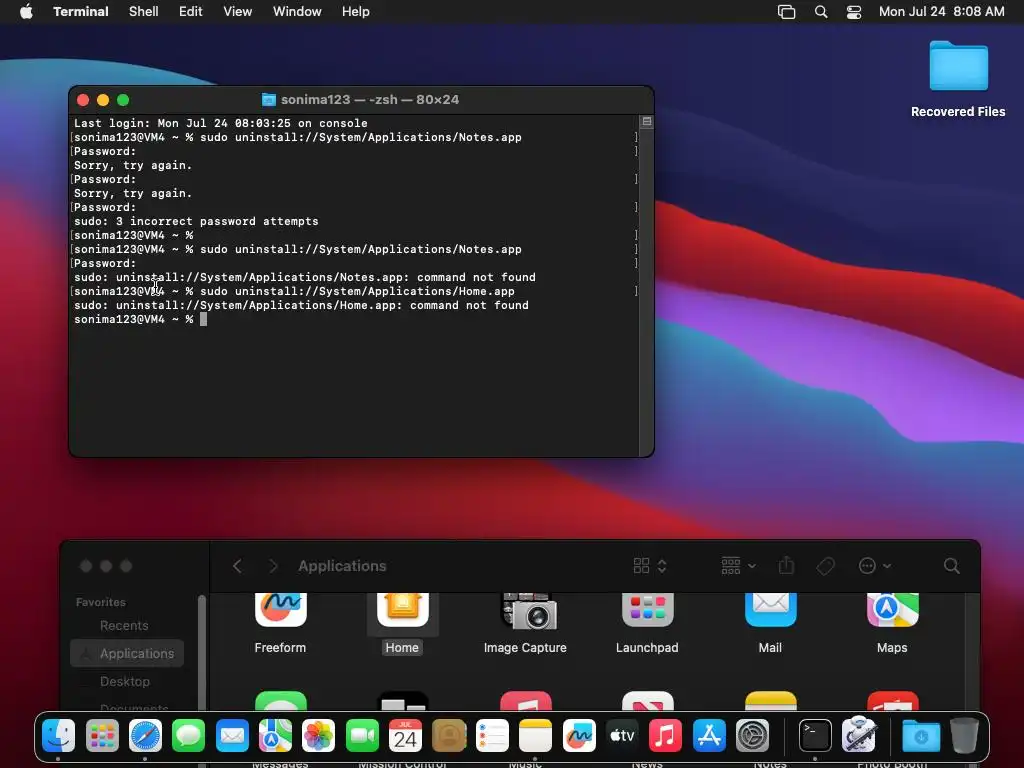
Task: Open Freeform from the Dock
Action: tap(579, 735)
